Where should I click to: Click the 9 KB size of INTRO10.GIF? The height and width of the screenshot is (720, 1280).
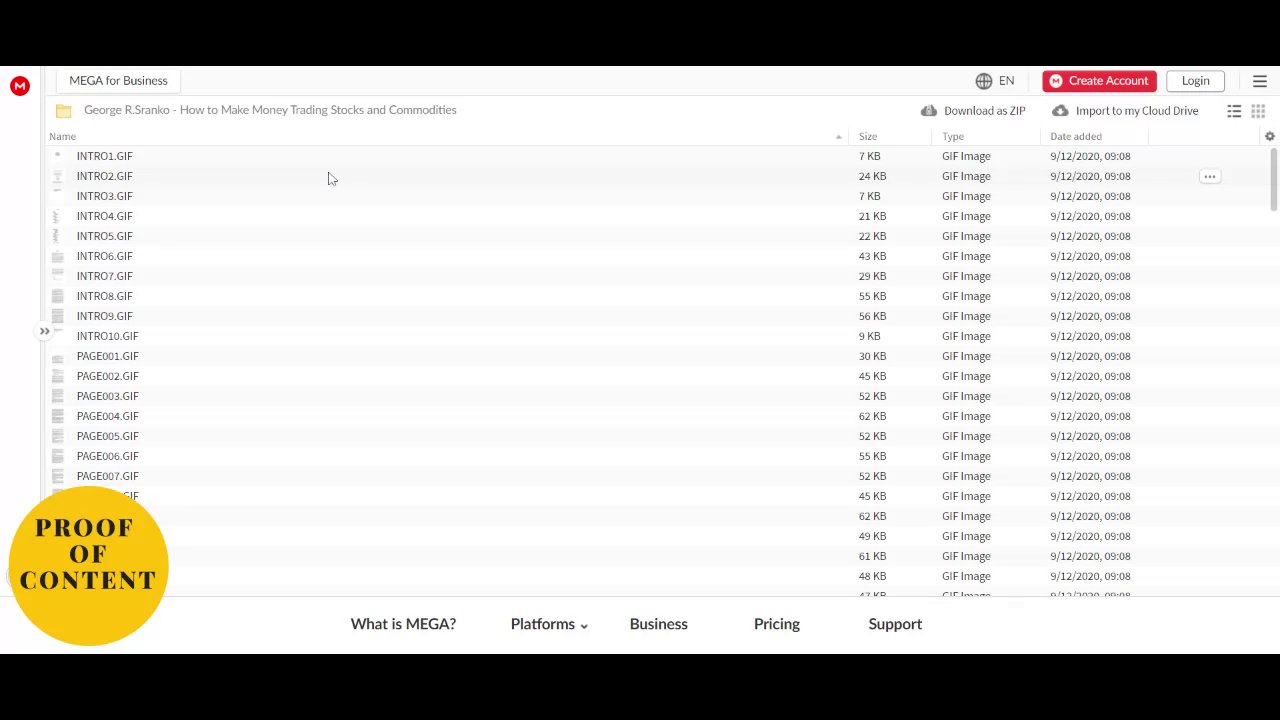pyautogui.click(x=869, y=336)
